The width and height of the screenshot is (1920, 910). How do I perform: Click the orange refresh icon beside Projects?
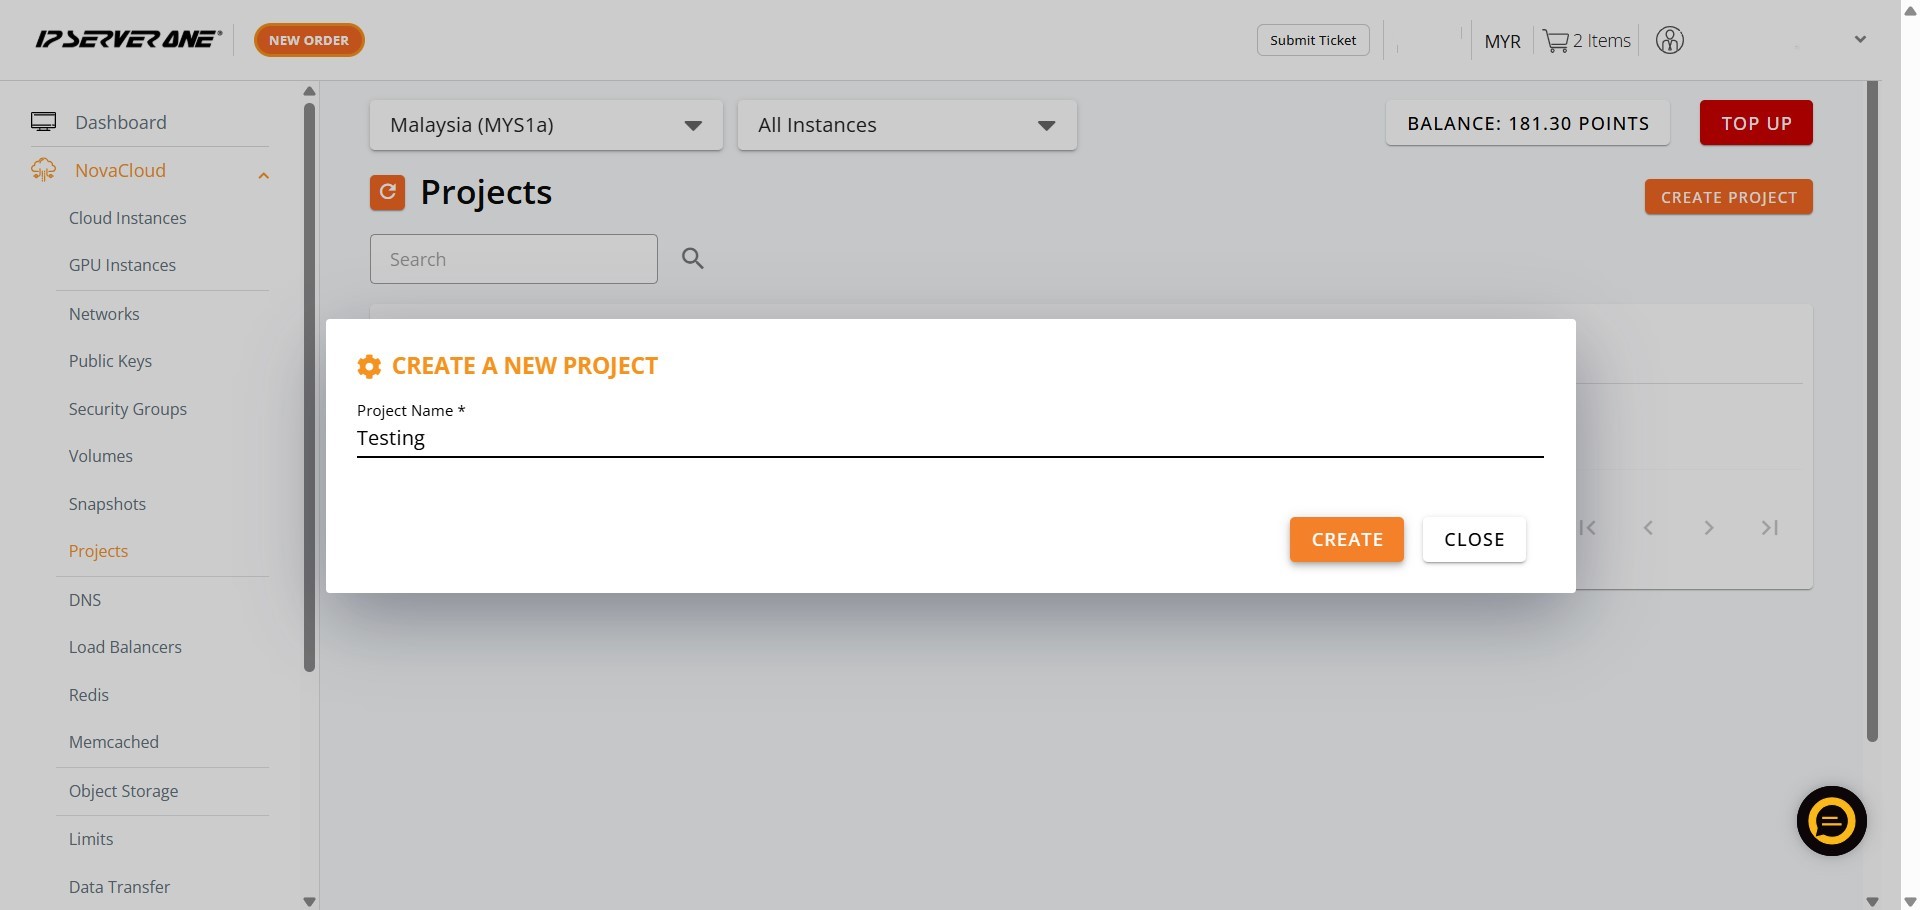click(x=387, y=192)
